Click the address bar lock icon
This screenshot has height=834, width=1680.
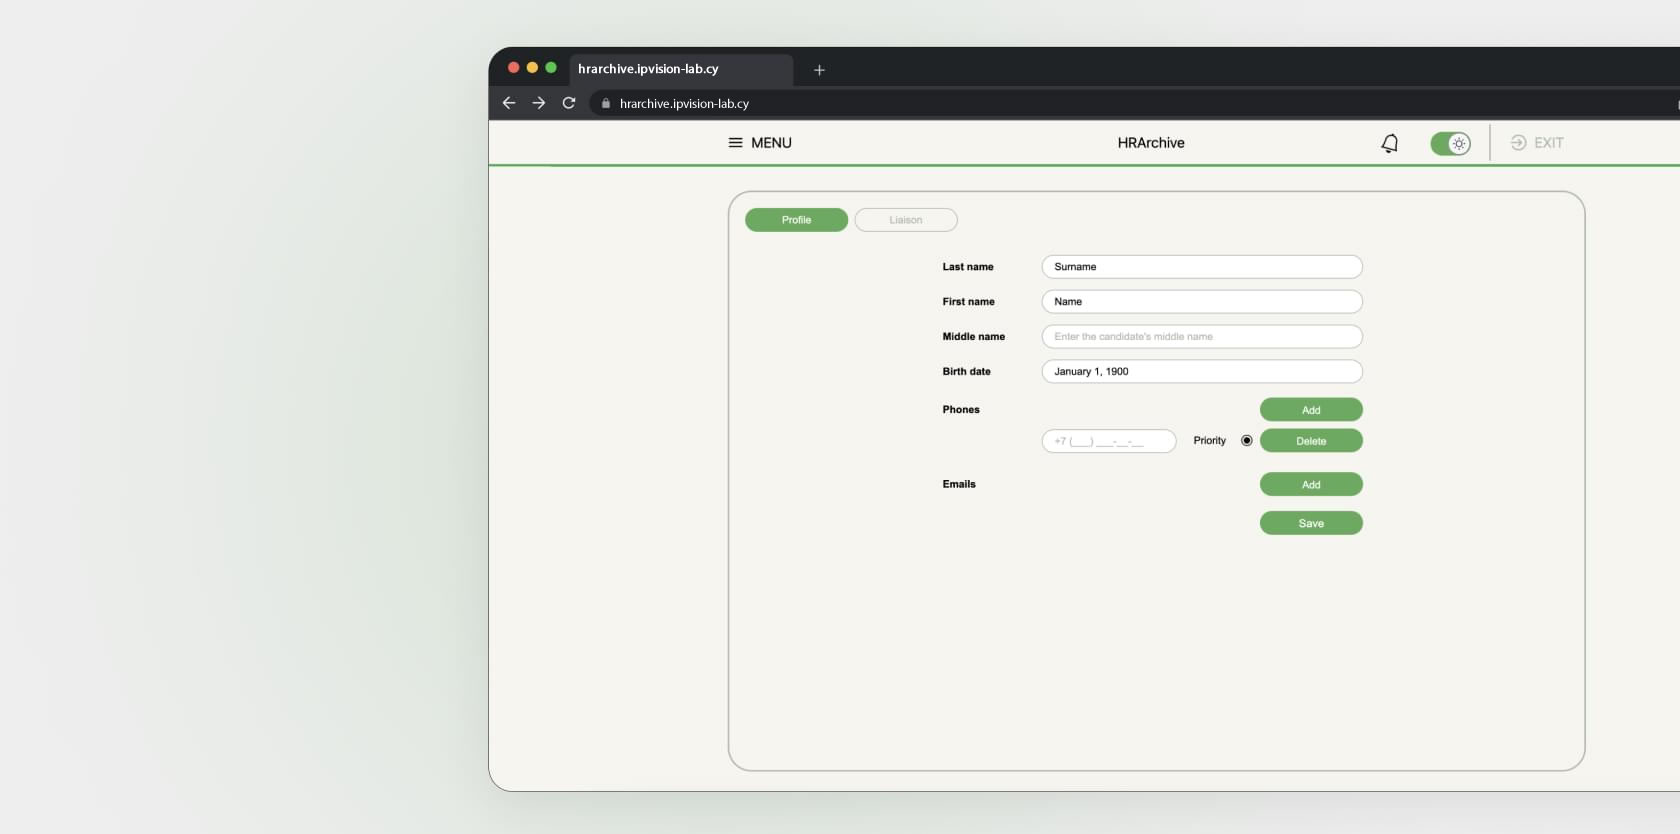[x=606, y=103]
